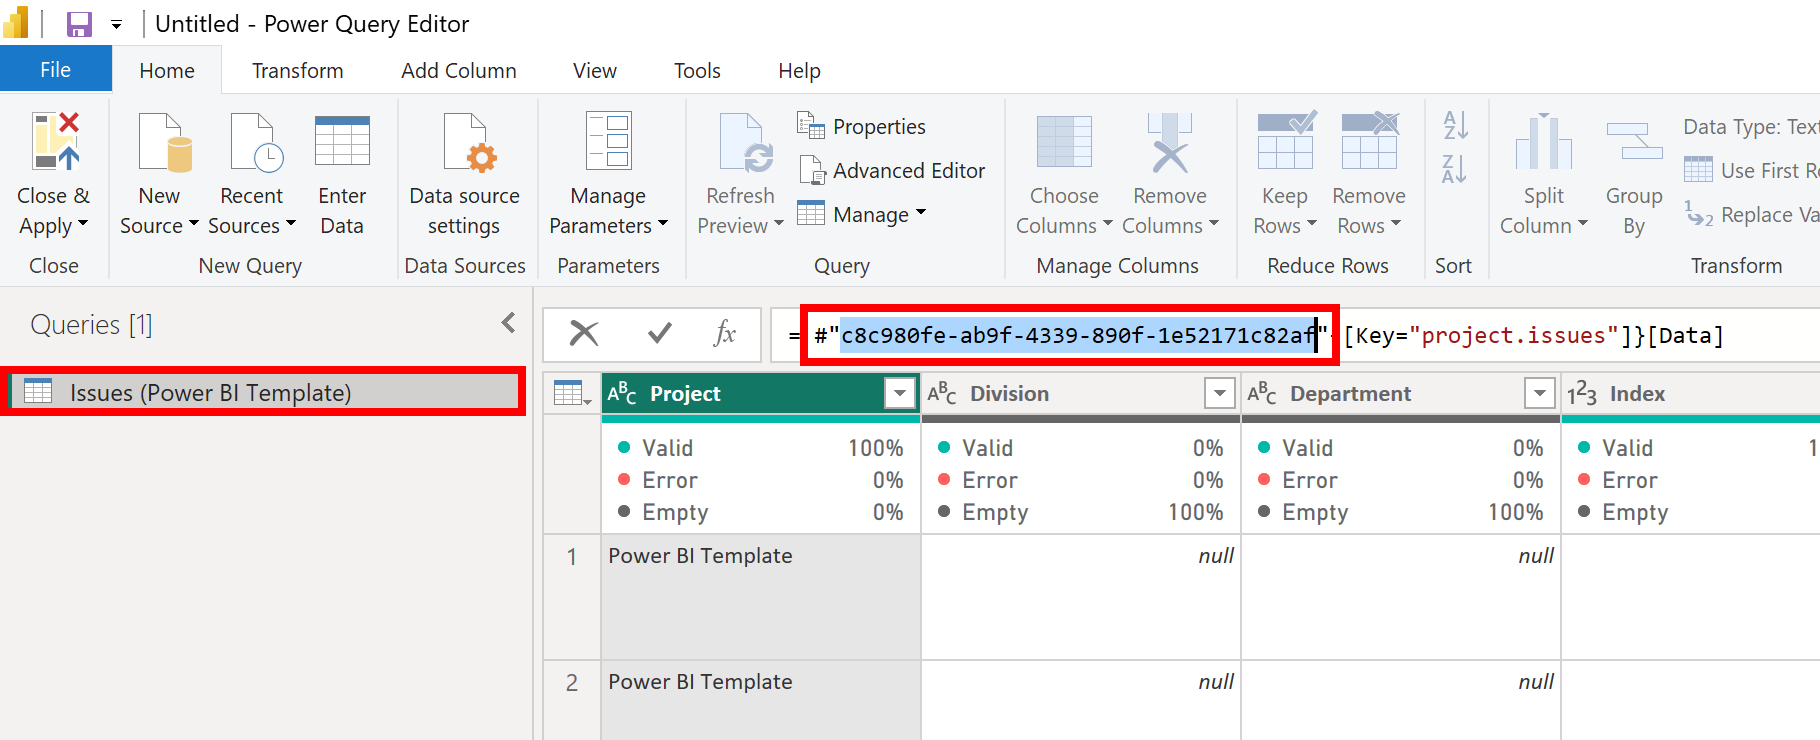Viewport: 1820px width, 740px height.
Task: Expand the Recent Sources dropdown arrow
Action: (291, 224)
